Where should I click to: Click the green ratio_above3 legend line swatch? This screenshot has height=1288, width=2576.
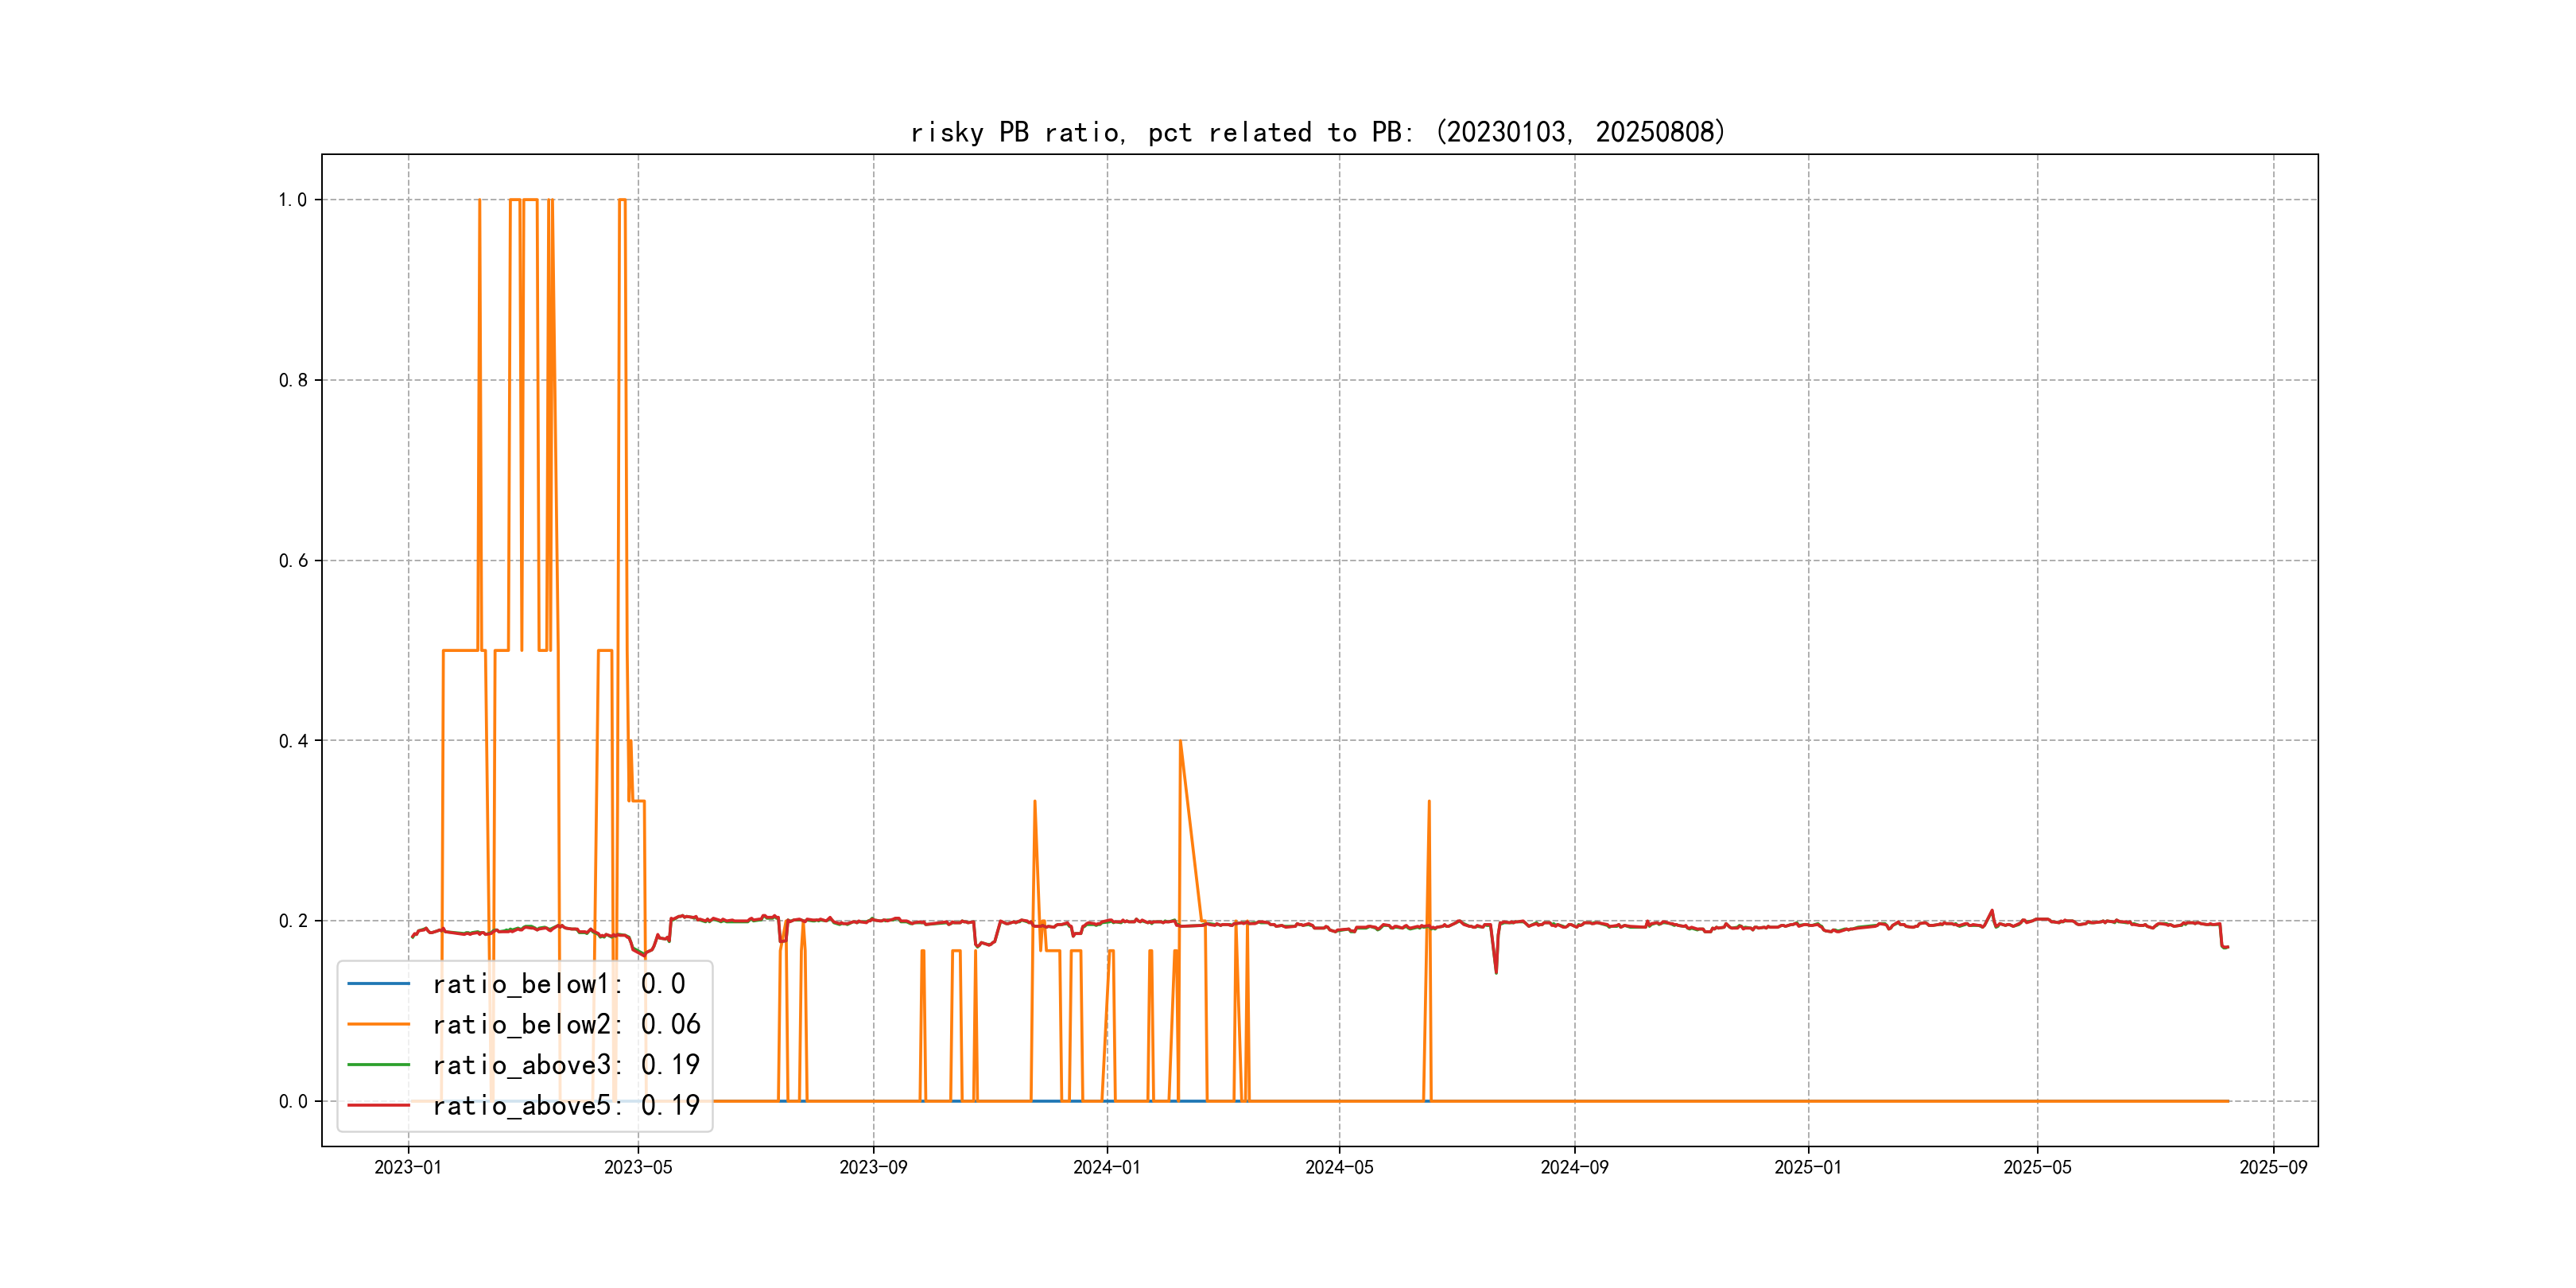point(378,1065)
